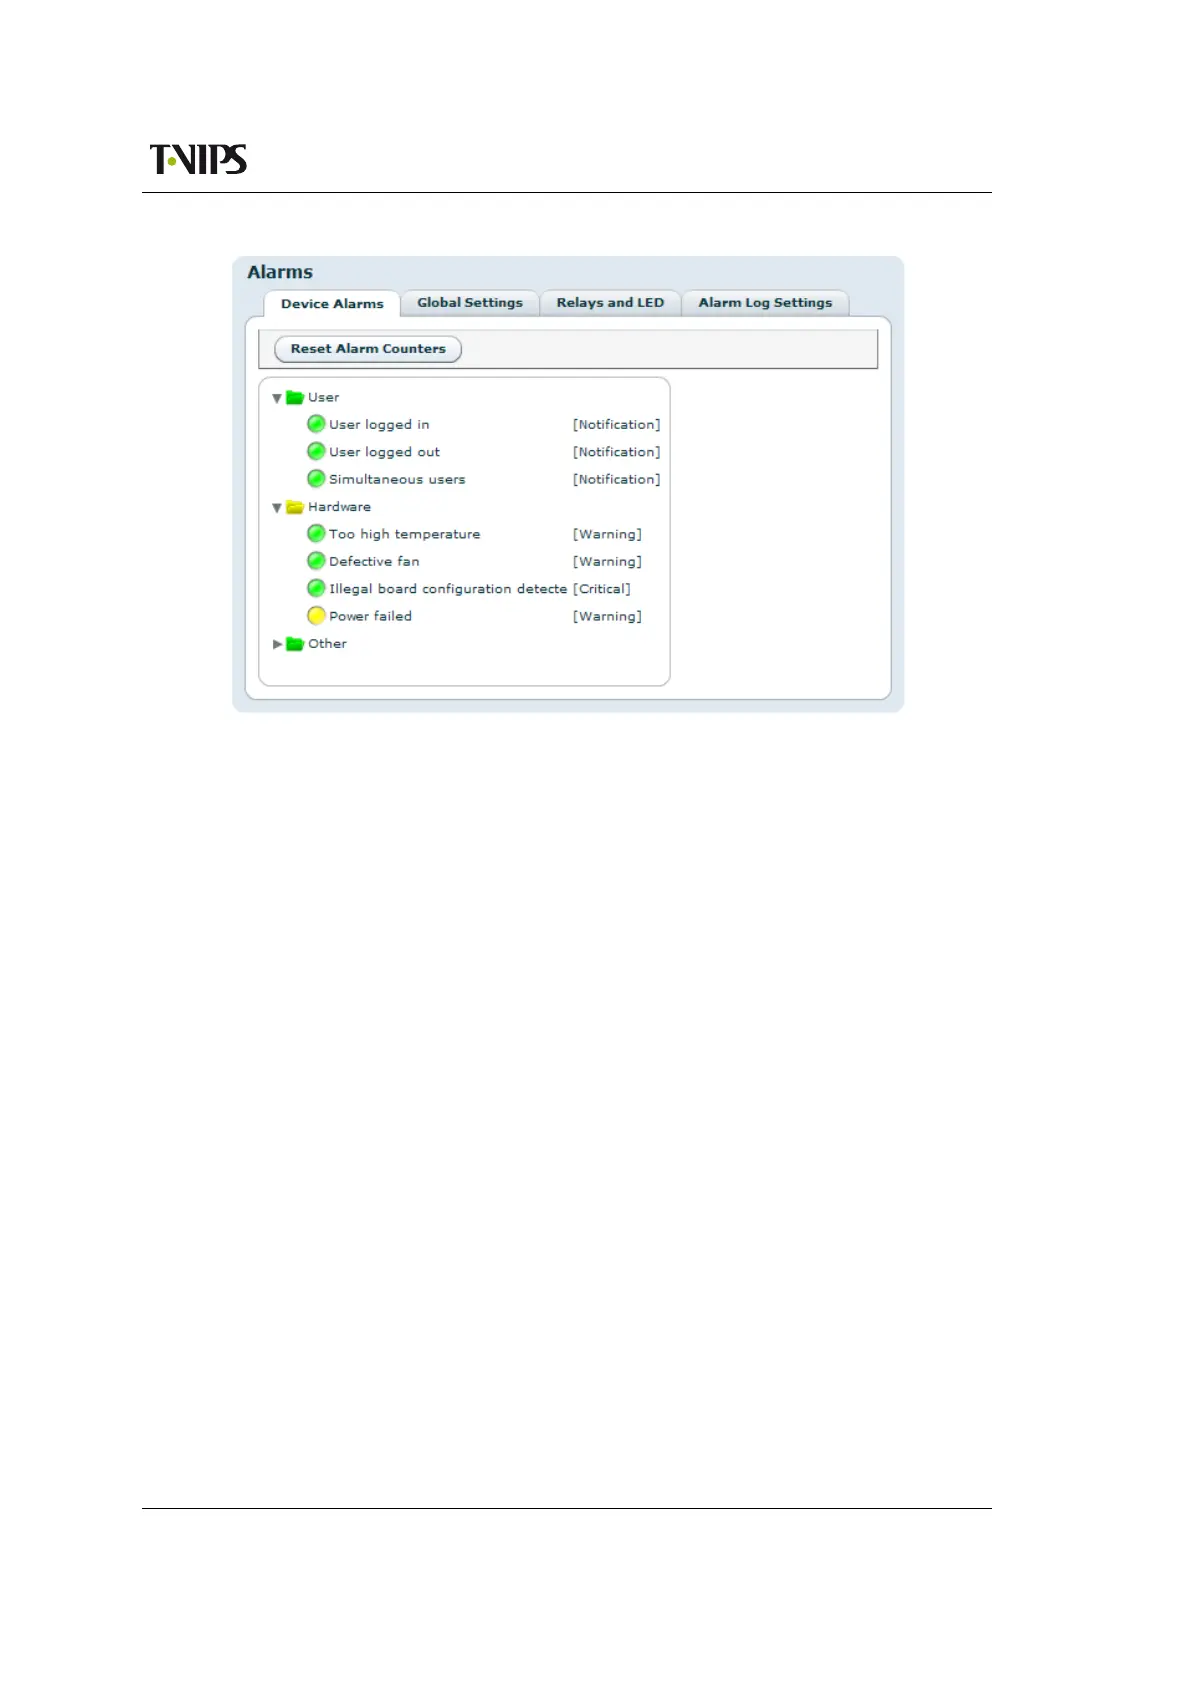Viewport: 1191px width, 1684px height.
Task: Click the green status icon for User logged out
Action: coord(316,451)
